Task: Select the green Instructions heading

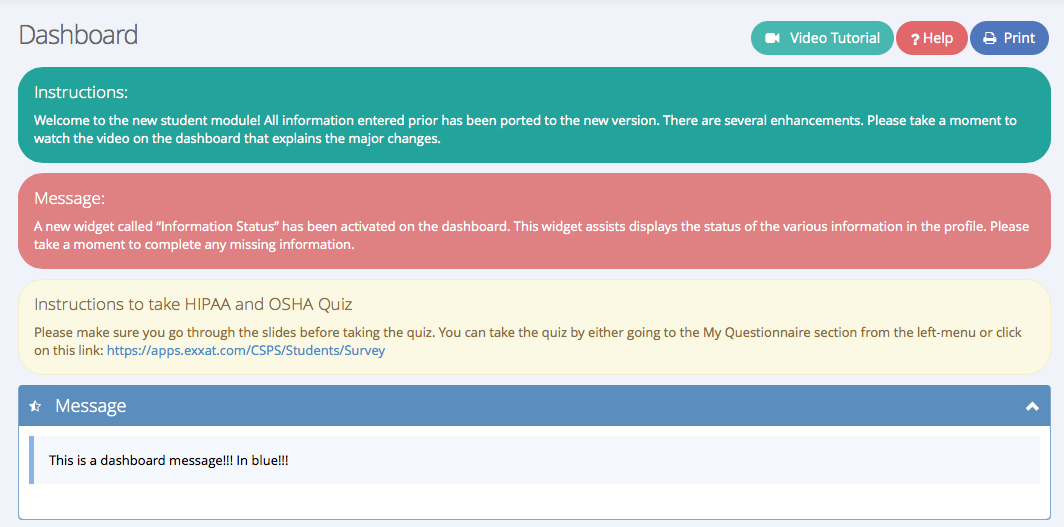Action: [x=81, y=92]
